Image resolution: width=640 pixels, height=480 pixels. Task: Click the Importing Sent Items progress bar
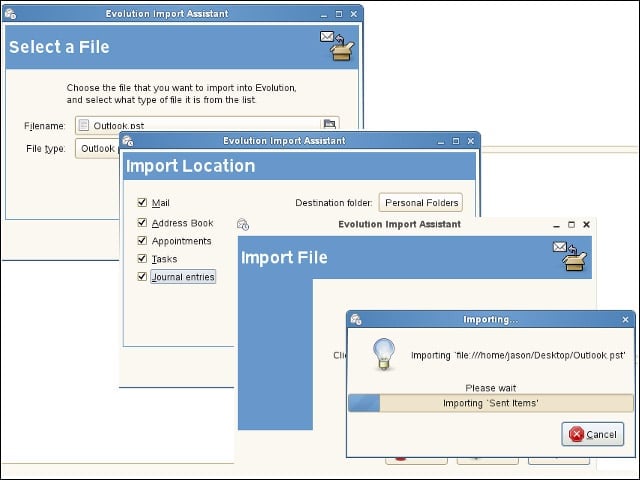pos(491,403)
